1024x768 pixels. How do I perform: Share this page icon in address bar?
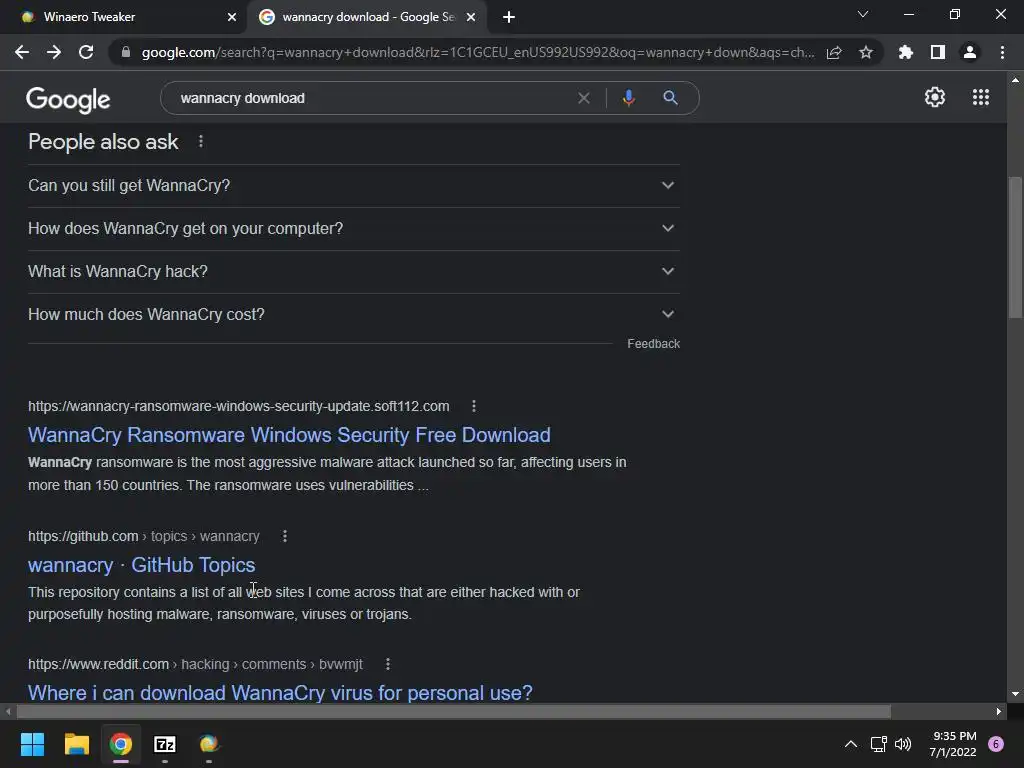click(834, 53)
